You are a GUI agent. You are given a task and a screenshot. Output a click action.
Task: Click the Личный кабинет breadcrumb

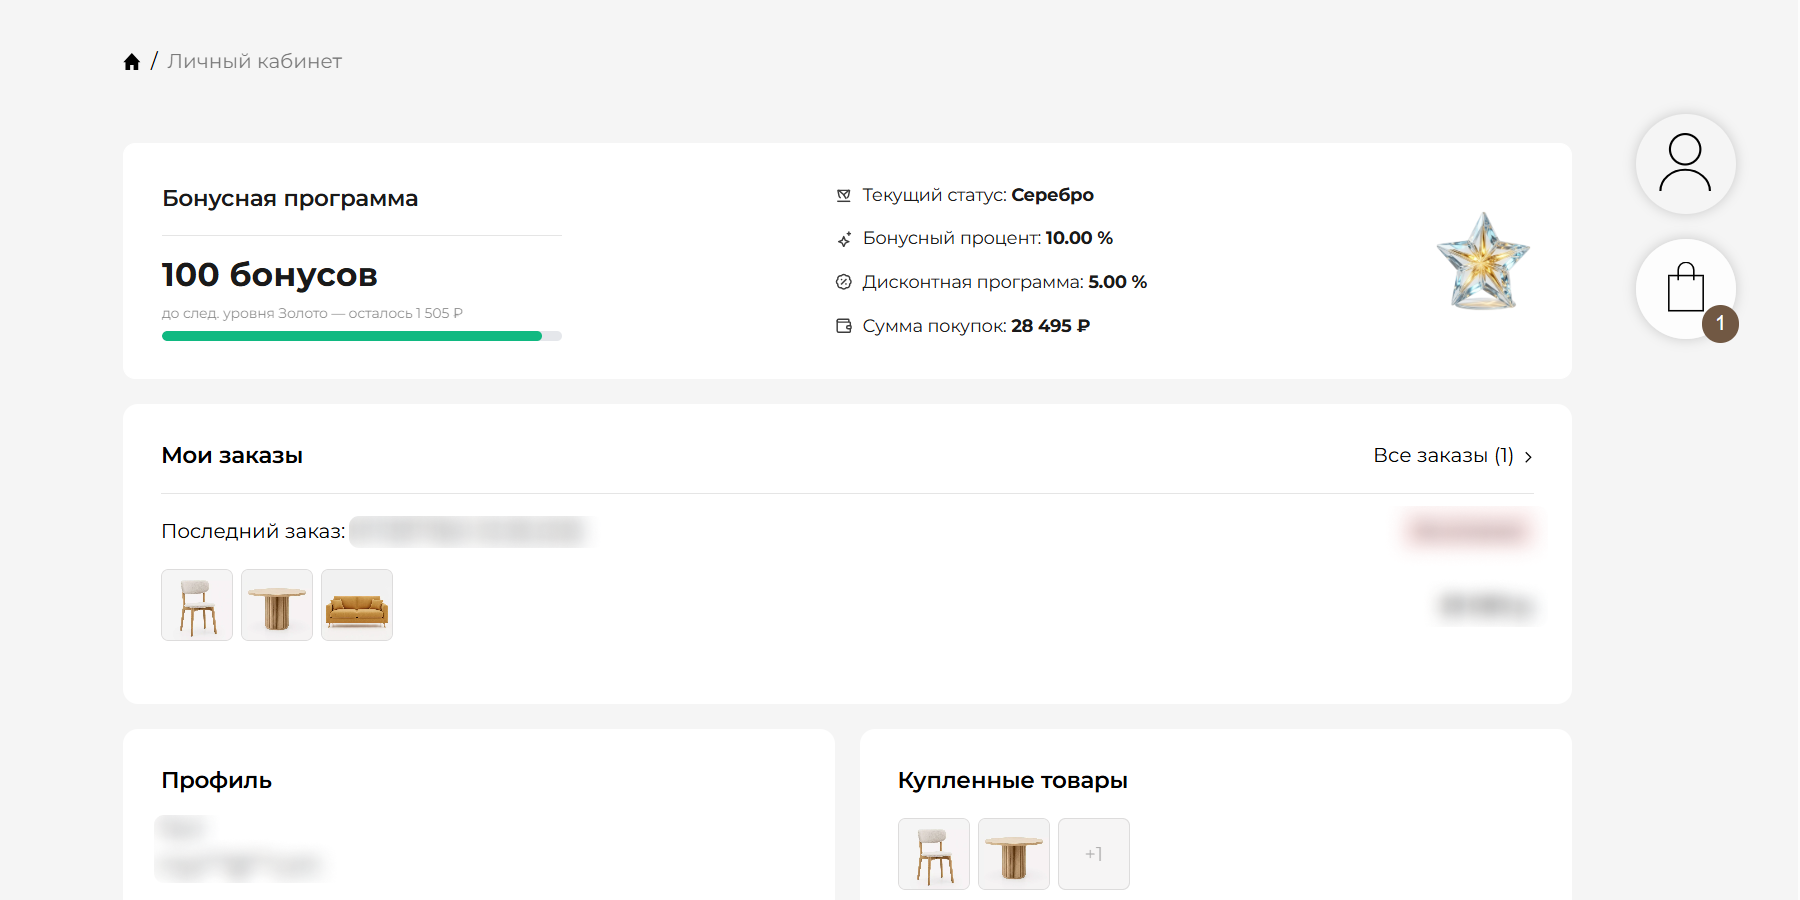click(x=254, y=62)
